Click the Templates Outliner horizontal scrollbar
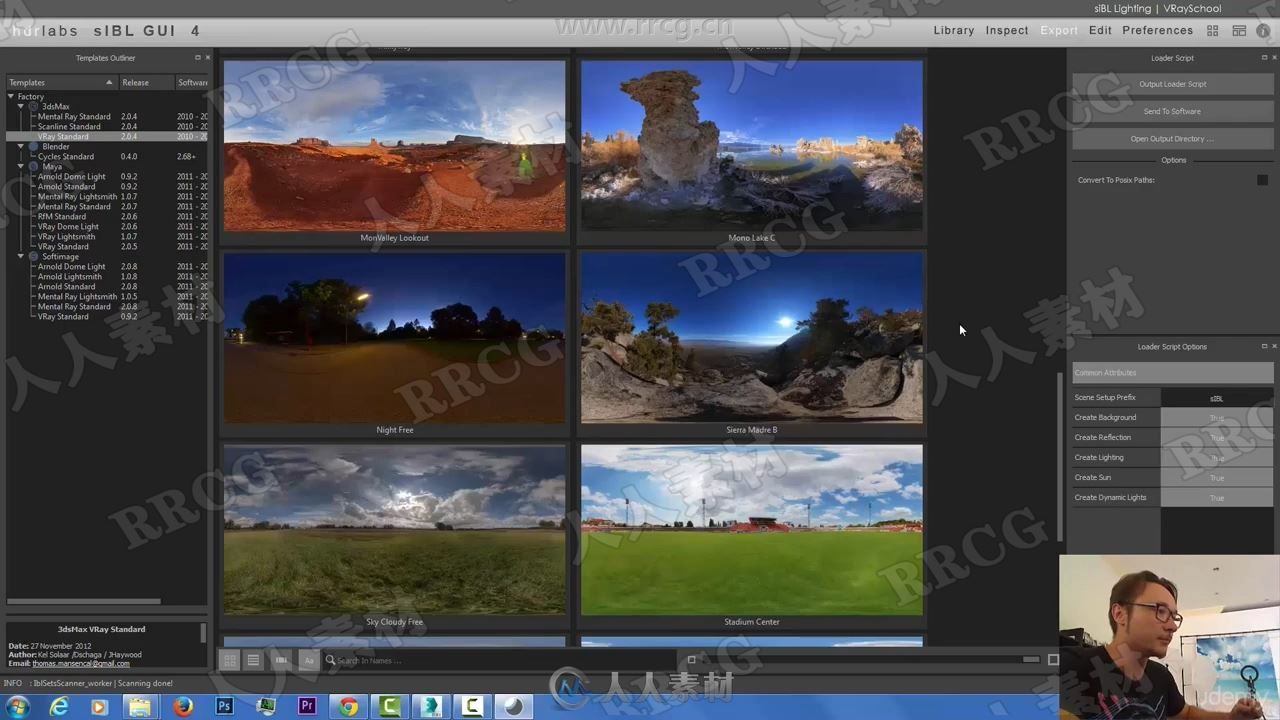1280x720 pixels. 85,601
